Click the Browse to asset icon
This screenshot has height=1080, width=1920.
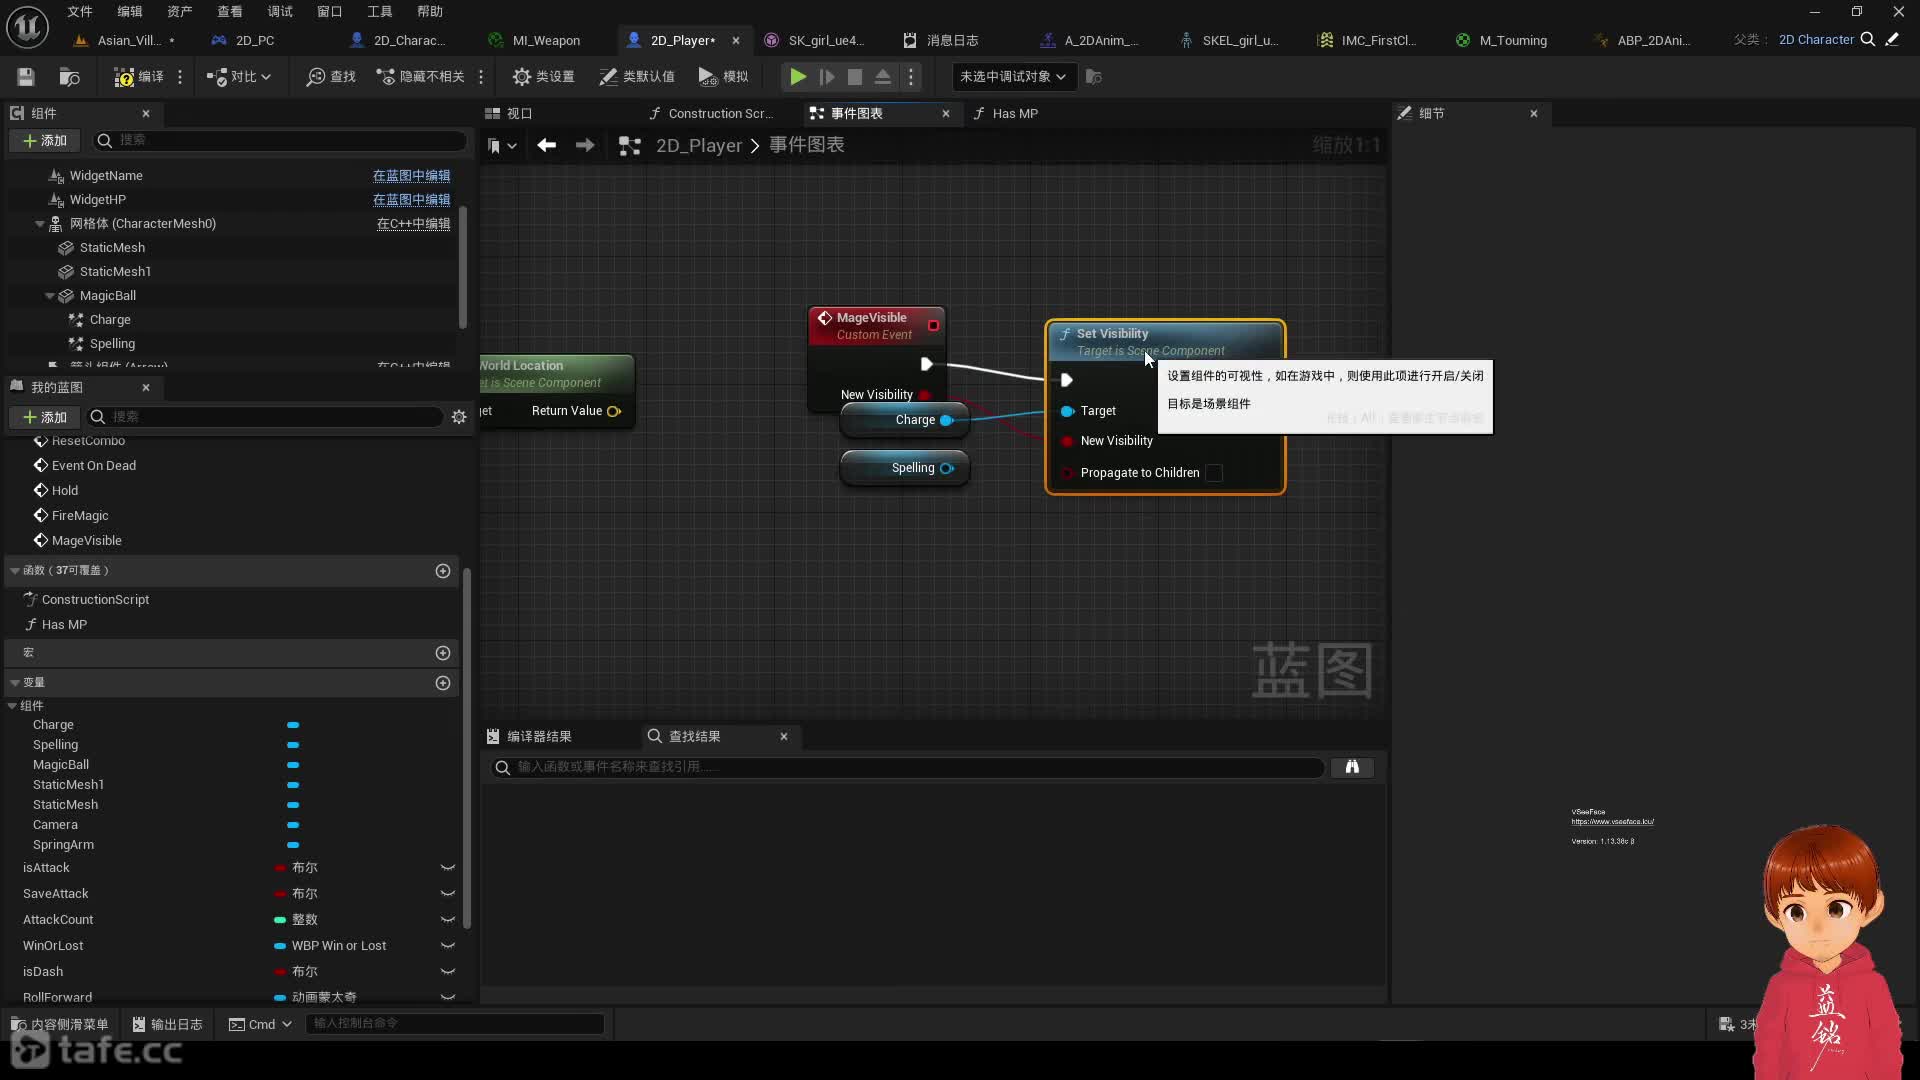pyautogui.click(x=69, y=77)
